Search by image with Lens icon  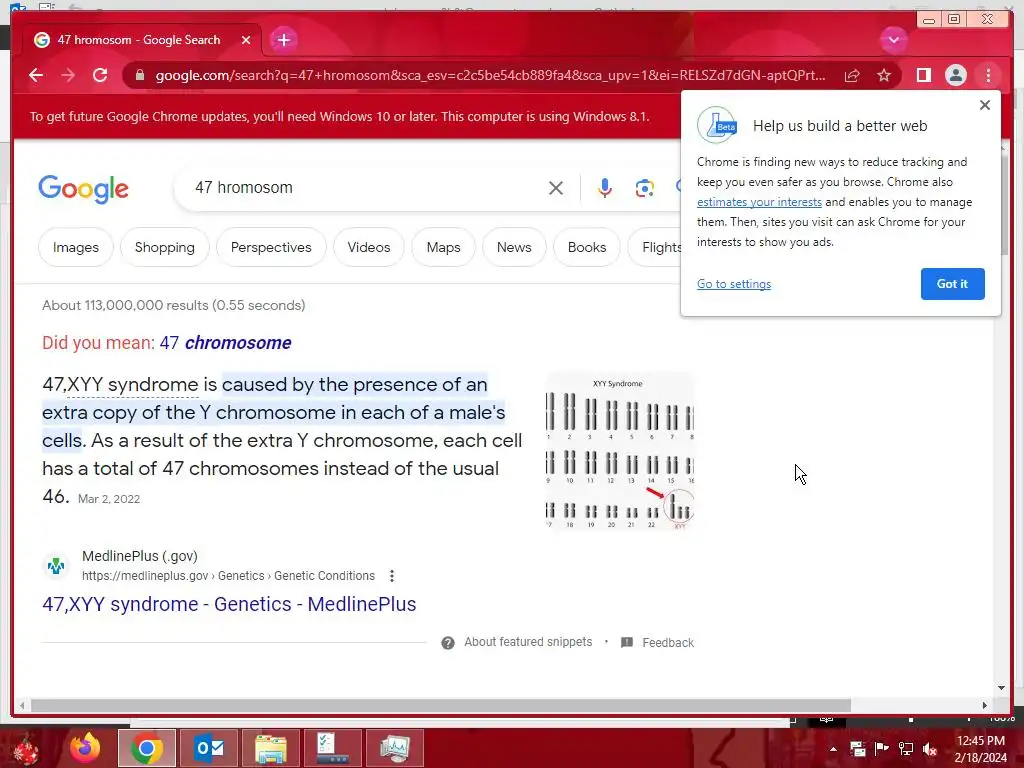coord(645,188)
